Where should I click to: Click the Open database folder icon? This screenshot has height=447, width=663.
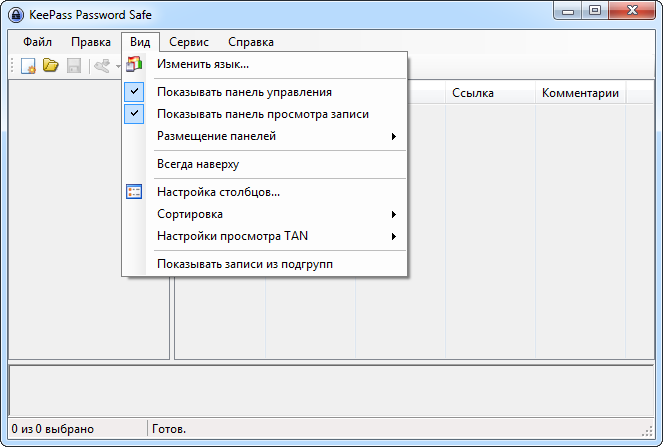(51, 66)
